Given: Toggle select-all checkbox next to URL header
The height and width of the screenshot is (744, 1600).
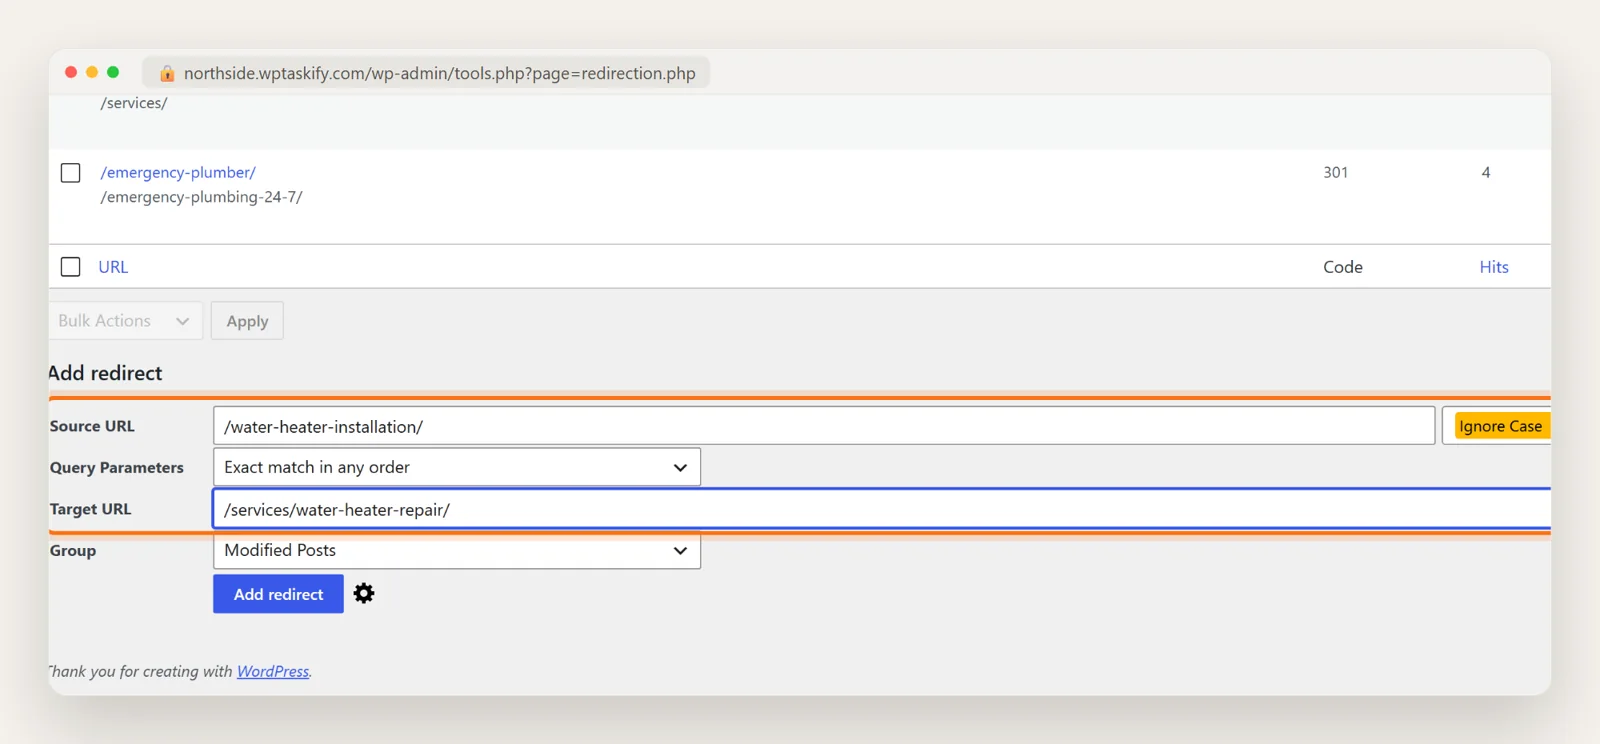Looking at the screenshot, I should (71, 267).
